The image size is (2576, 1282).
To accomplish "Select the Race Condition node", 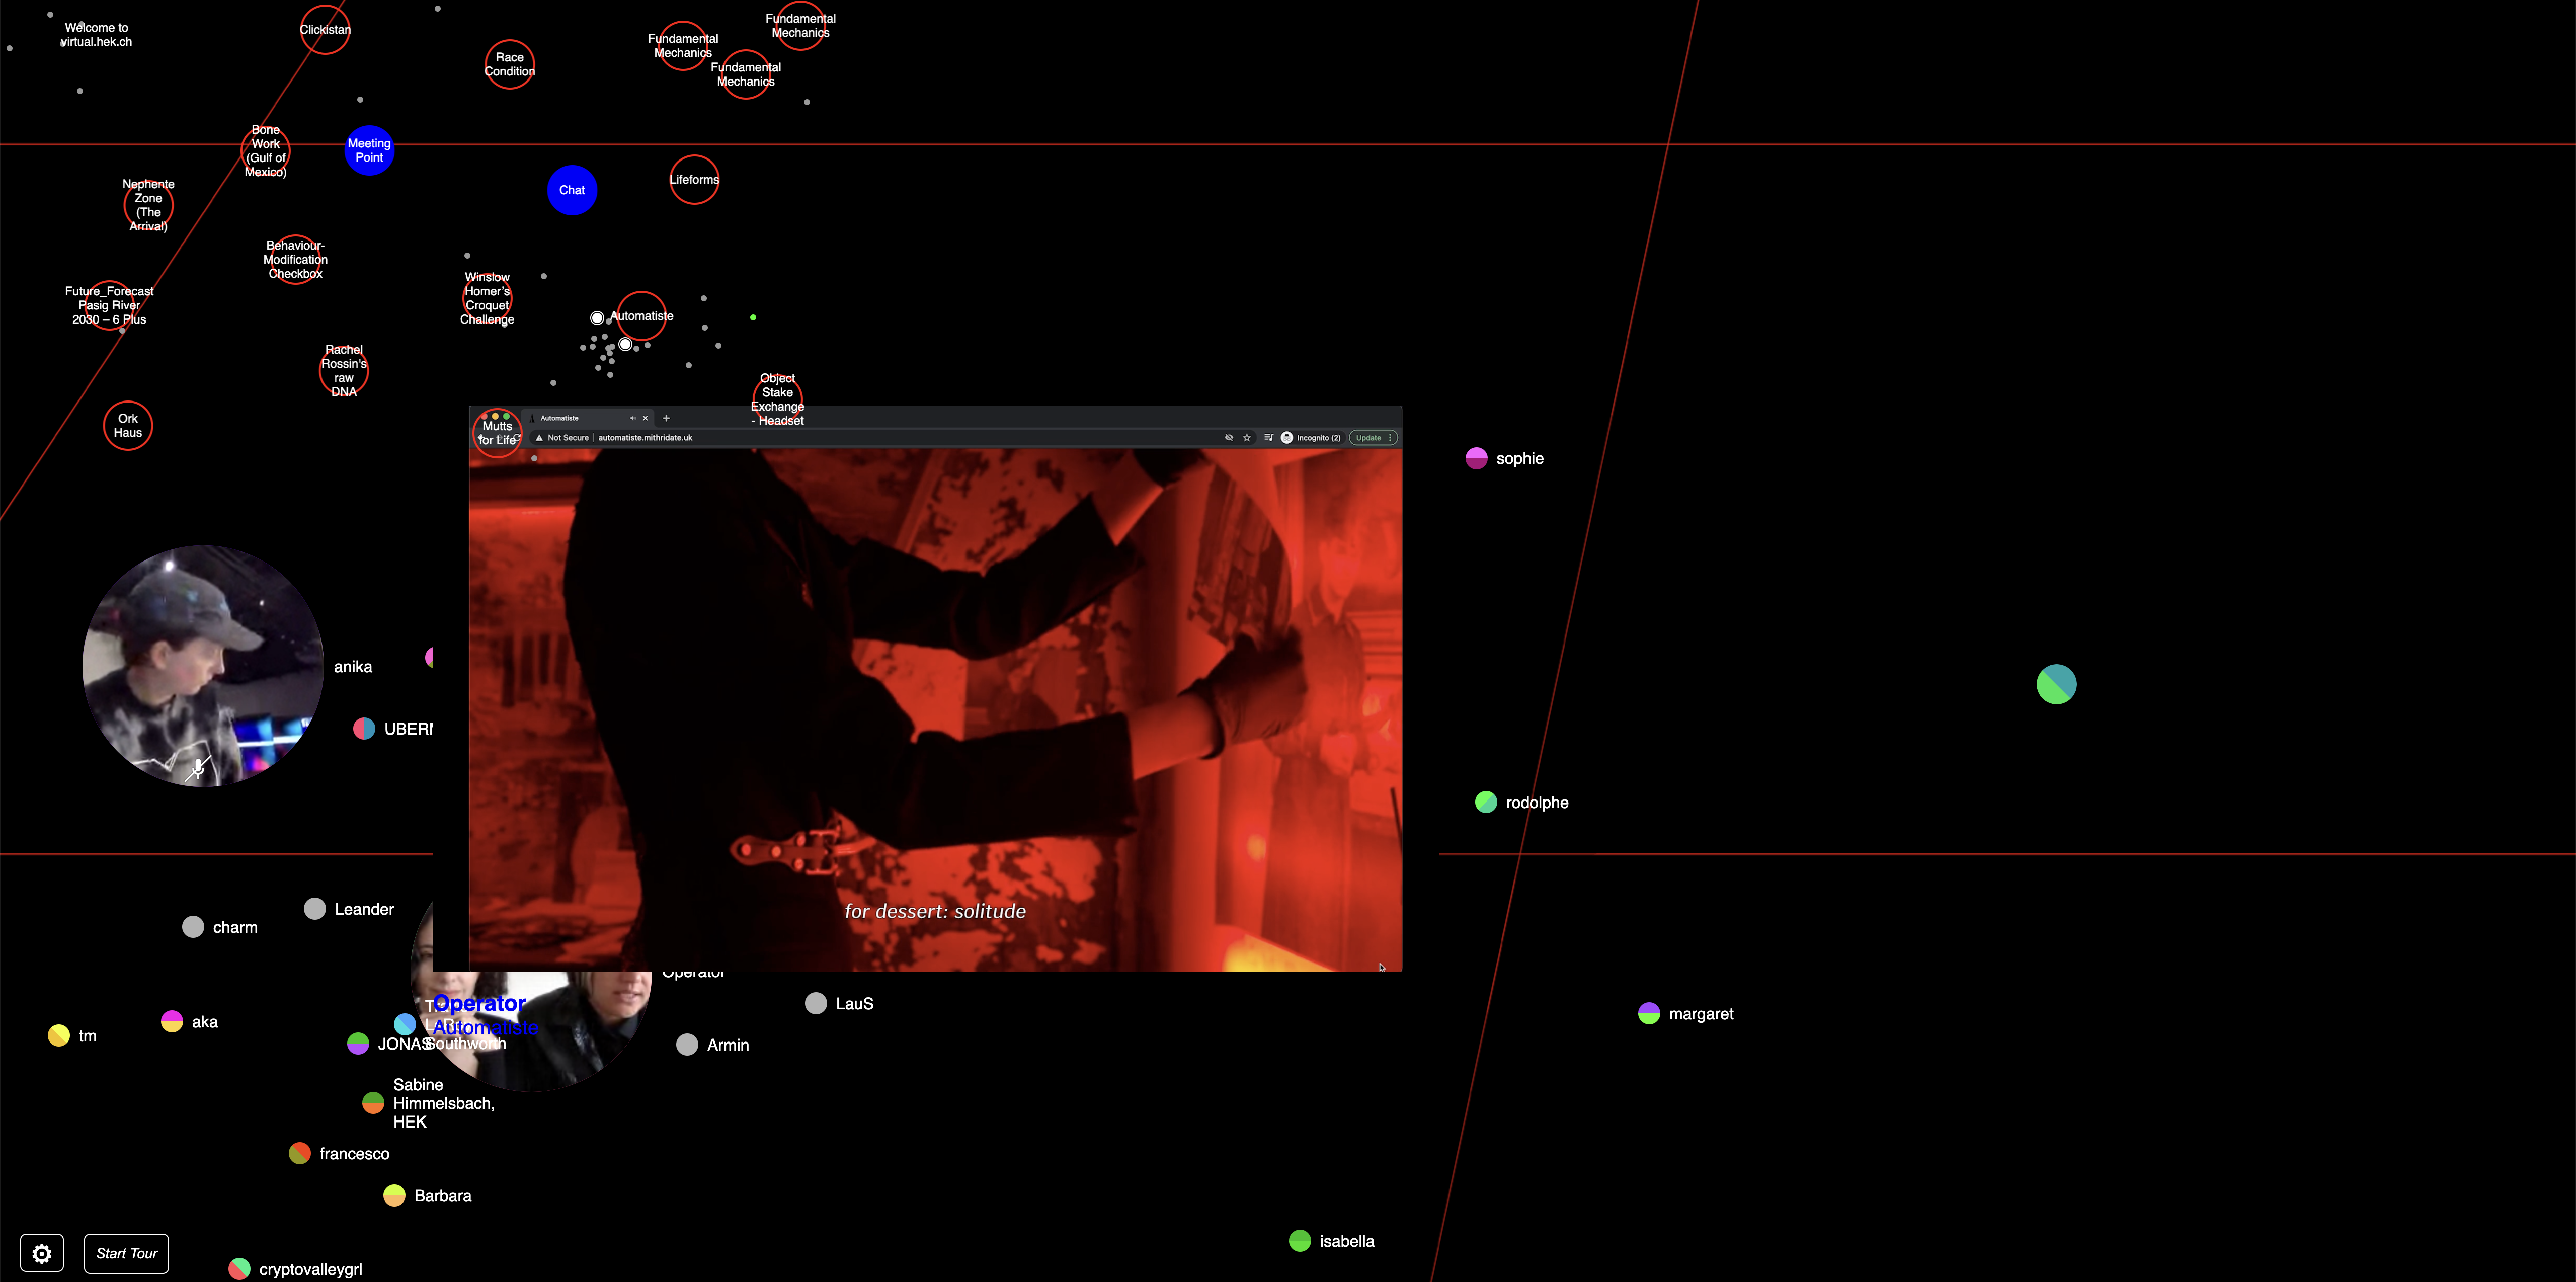I will [x=510, y=64].
